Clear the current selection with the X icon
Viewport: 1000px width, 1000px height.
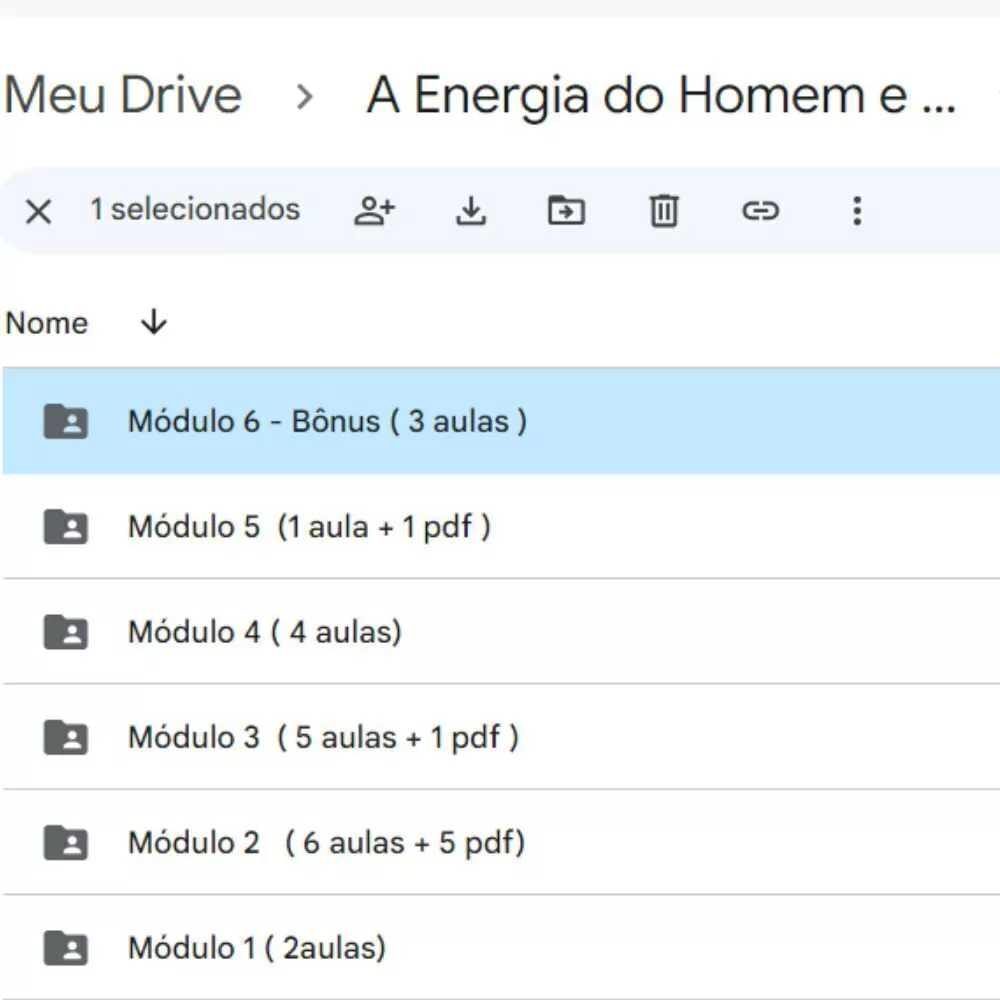38,211
